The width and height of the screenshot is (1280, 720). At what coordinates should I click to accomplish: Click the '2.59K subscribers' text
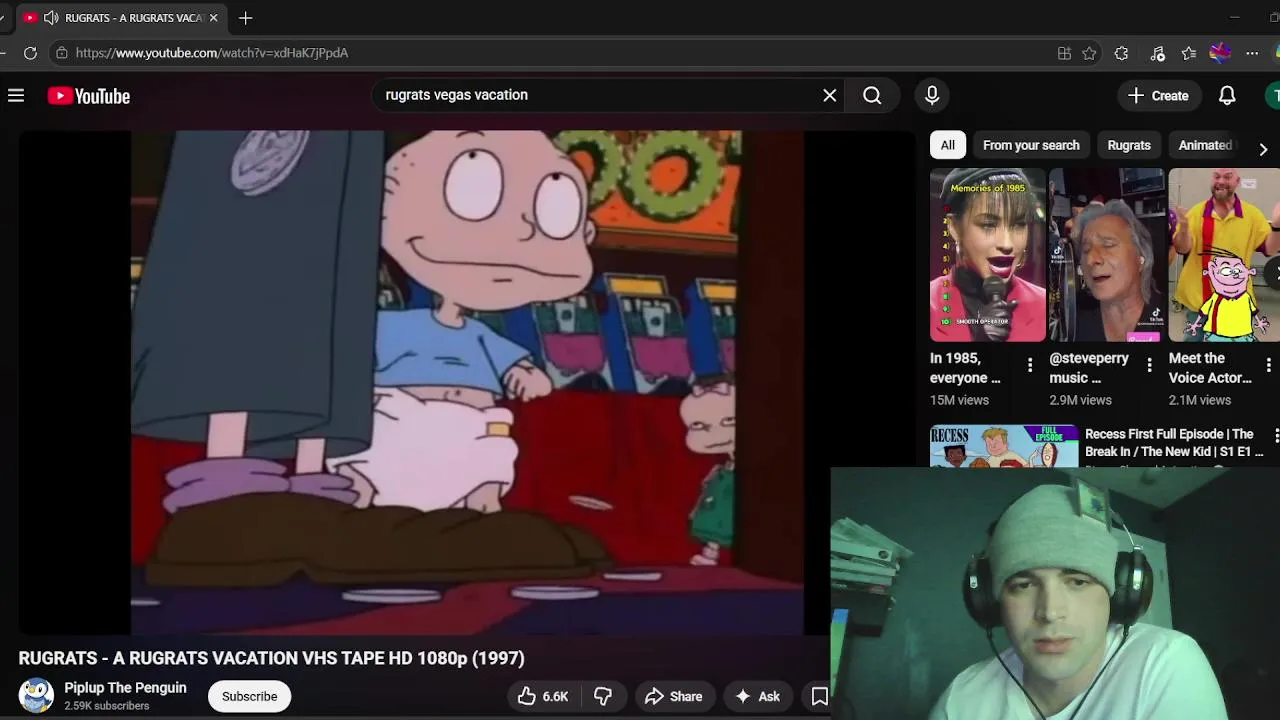(107, 706)
